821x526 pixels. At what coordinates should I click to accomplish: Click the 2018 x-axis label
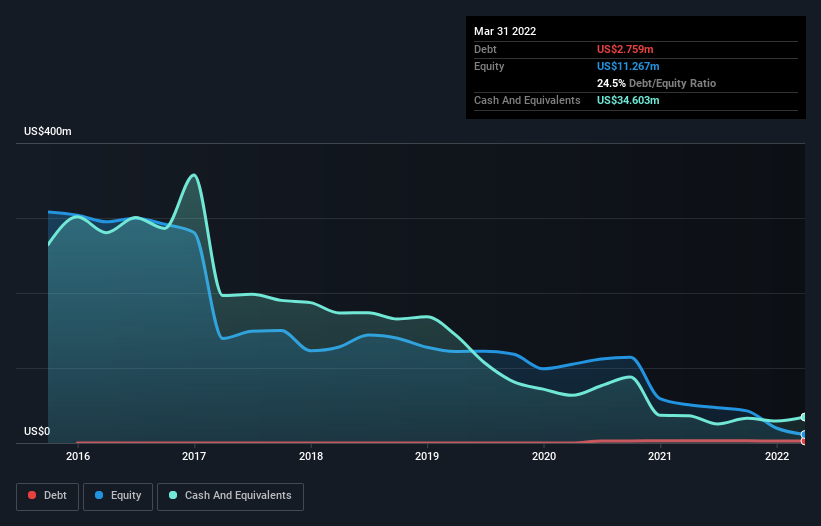(311, 456)
